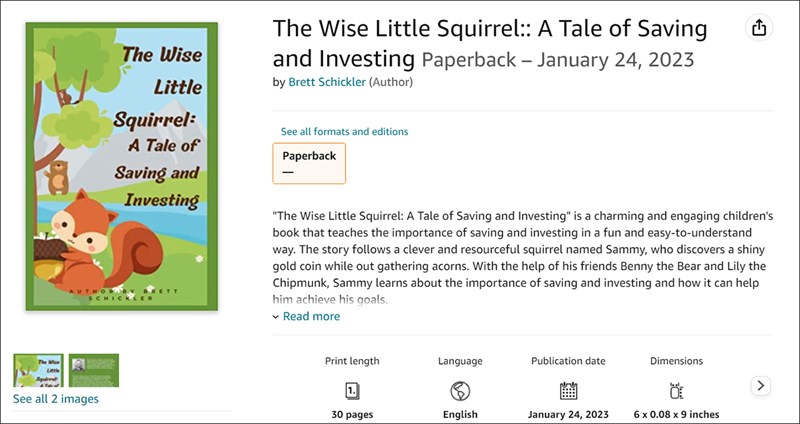This screenshot has height=424, width=800.
Task: Click the dimensions ruler icon
Action: [676, 391]
